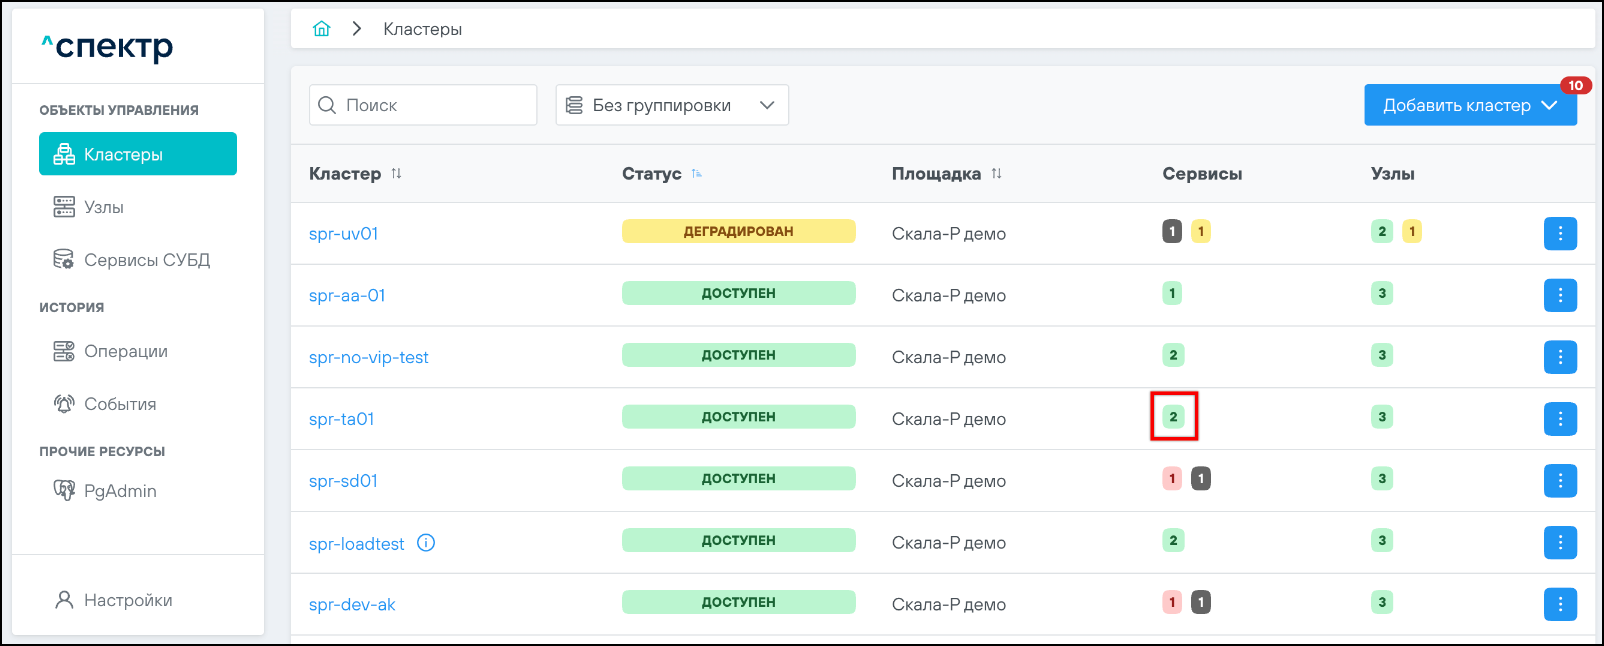This screenshot has height=646, width=1604.
Task: Open three-dot actions menu for spr-ta01
Action: [x=1560, y=419]
